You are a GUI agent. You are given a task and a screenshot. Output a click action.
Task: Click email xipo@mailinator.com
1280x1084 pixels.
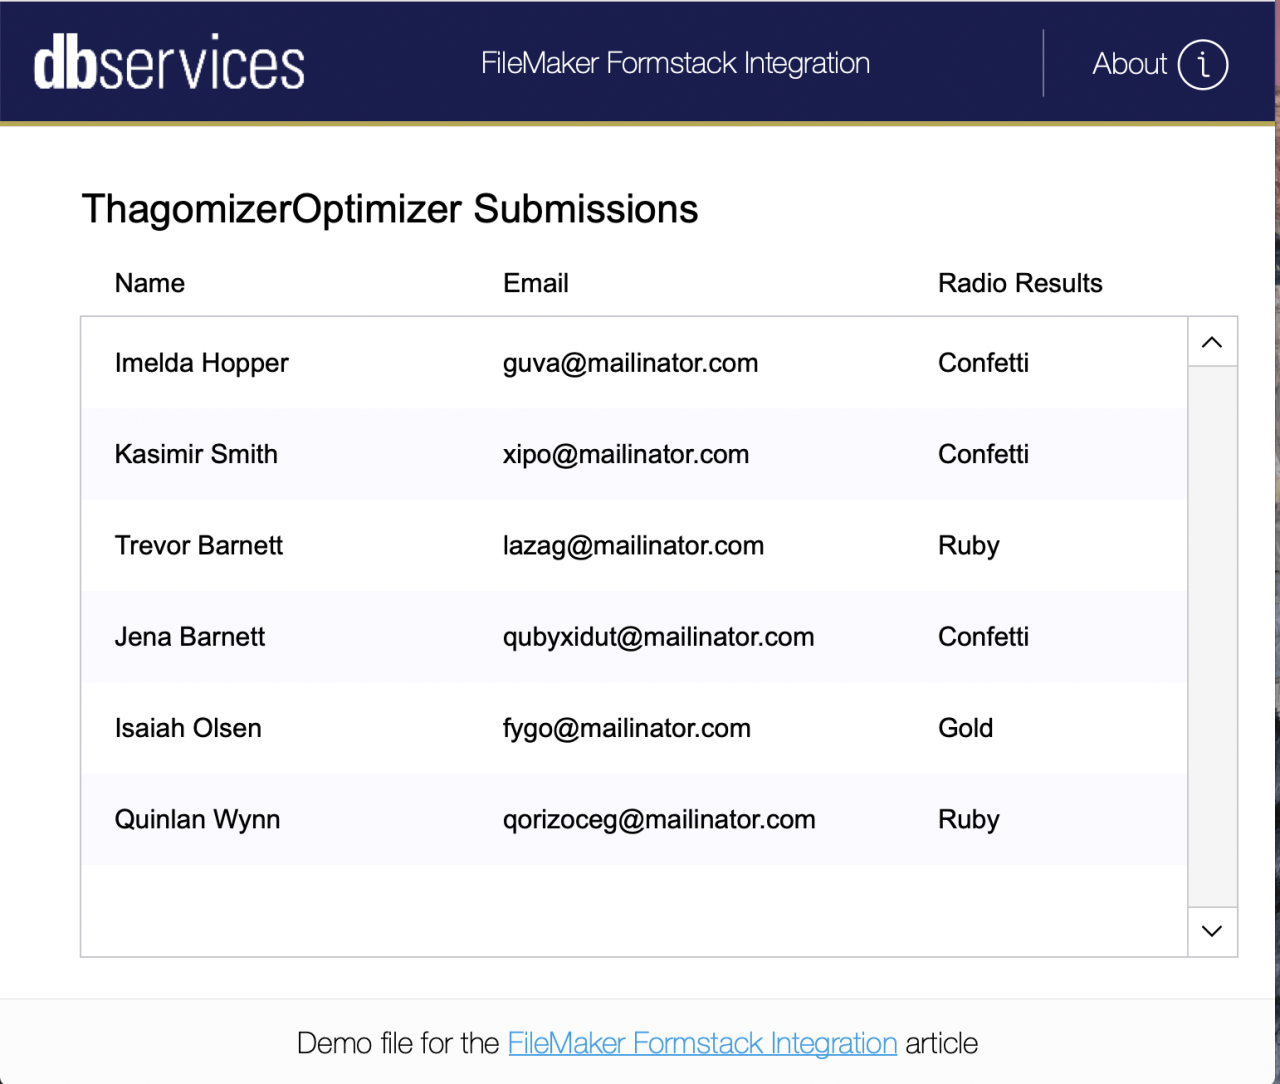coord(626,454)
